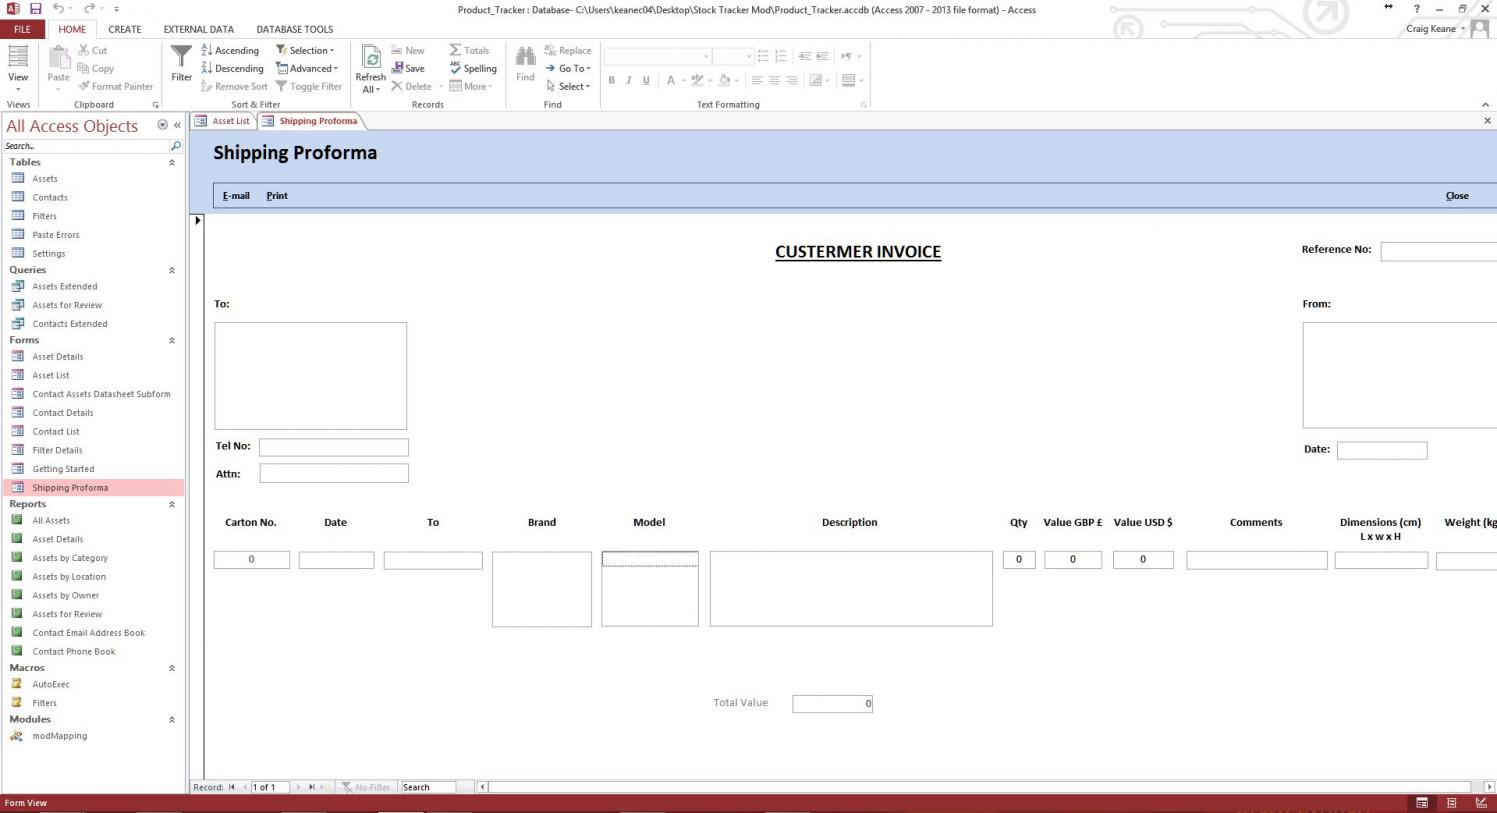Open the More dropdown in Records group

pos(470,86)
